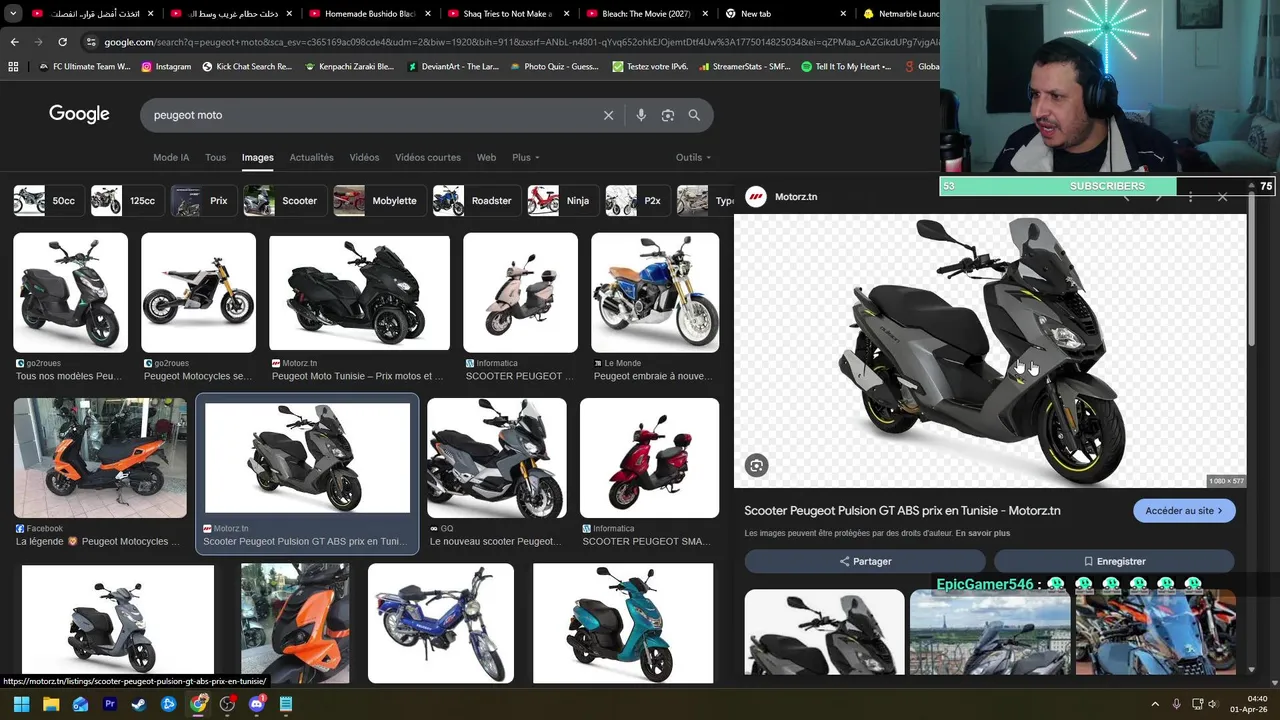Click the Enregistrer button

coord(1114,561)
